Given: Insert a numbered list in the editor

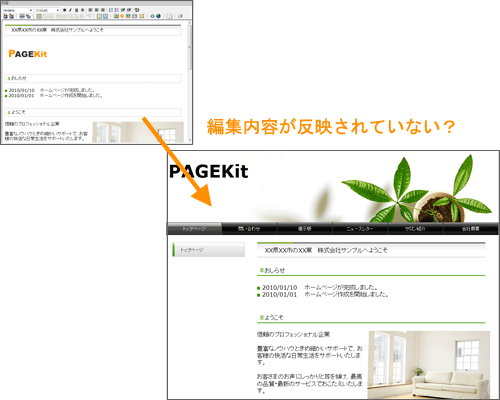Looking at the screenshot, I should coord(111,10).
